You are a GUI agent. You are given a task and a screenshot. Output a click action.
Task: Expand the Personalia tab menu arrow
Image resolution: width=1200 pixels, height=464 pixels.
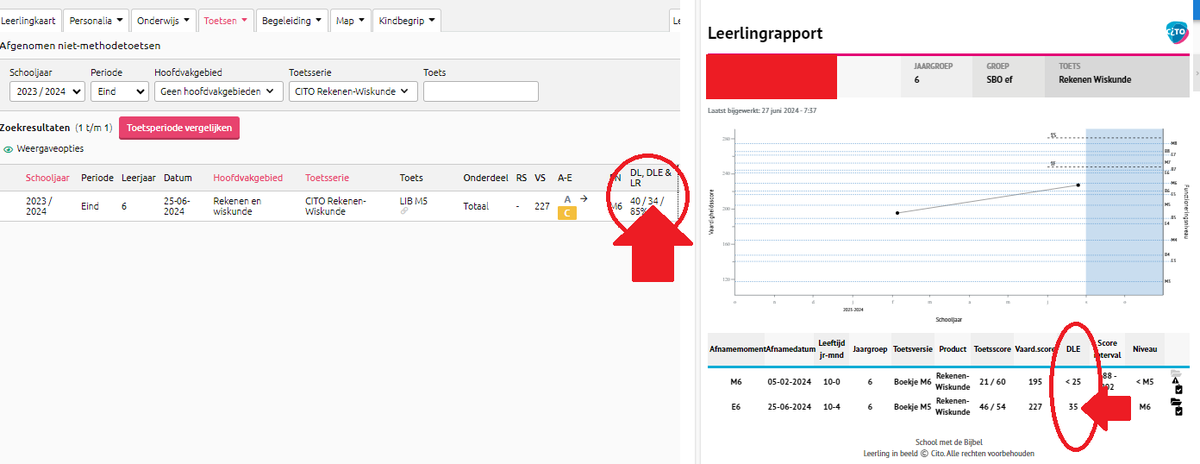click(121, 20)
